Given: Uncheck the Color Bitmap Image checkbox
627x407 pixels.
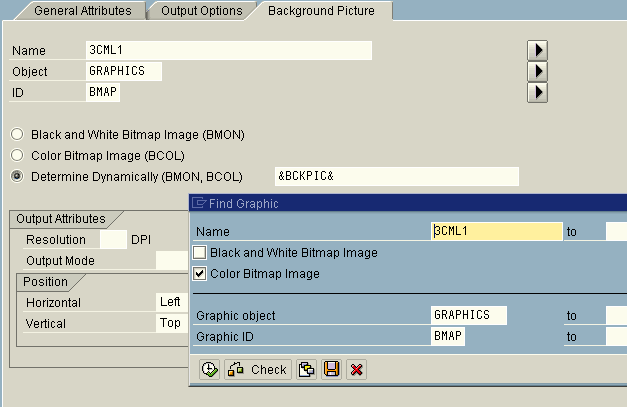Looking at the screenshot, I should pyautogui.click(x=201, y=273).
